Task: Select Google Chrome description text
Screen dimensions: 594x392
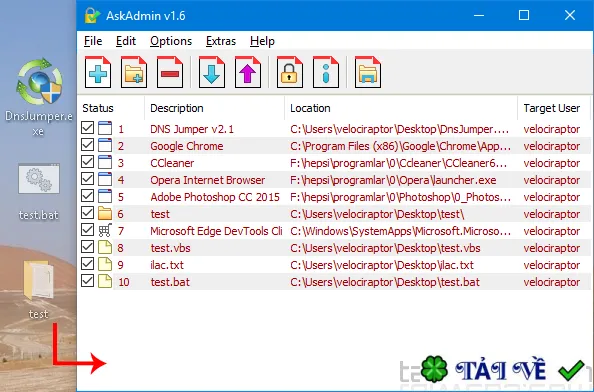Action: coord(187,146)
